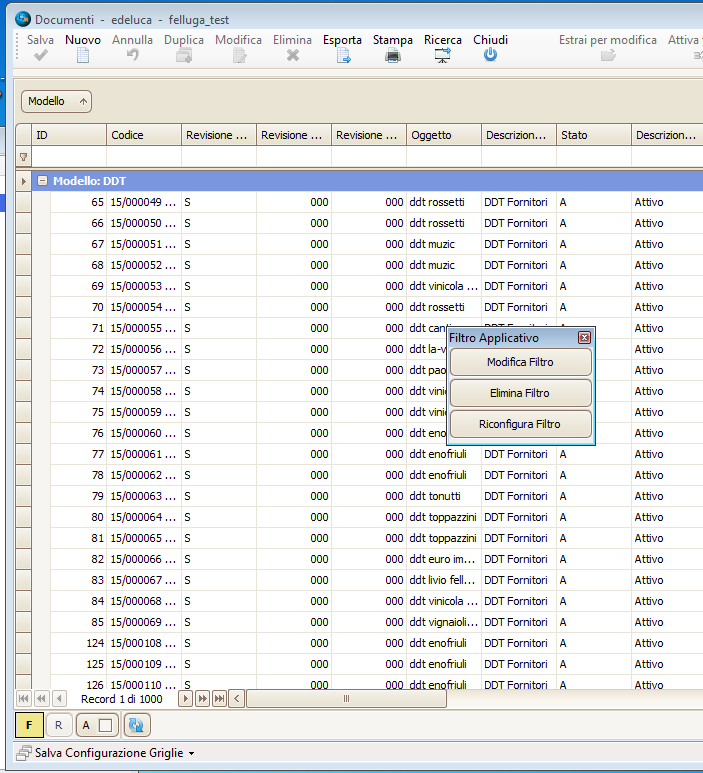Toggle the F filter button
Viewport: 703px width, 773px height.
[30, 725]
